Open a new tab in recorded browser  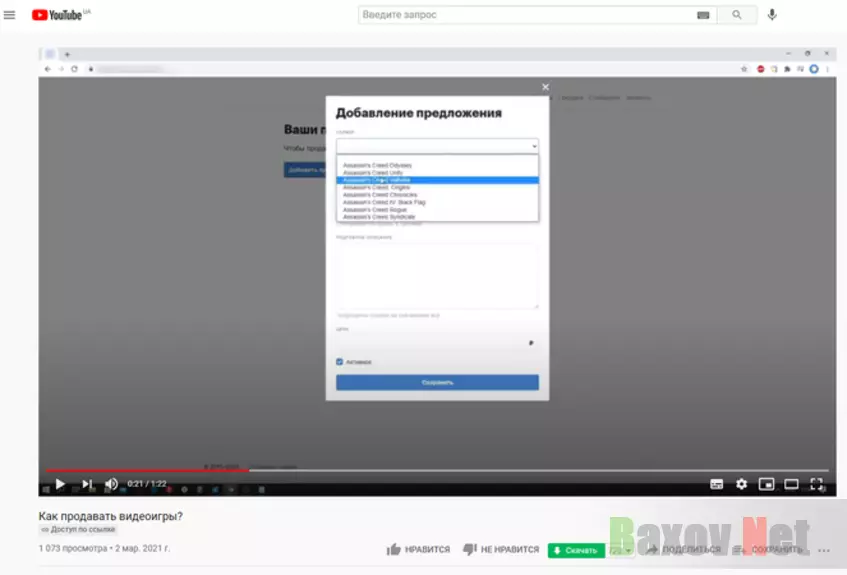[x=68, y=55]
